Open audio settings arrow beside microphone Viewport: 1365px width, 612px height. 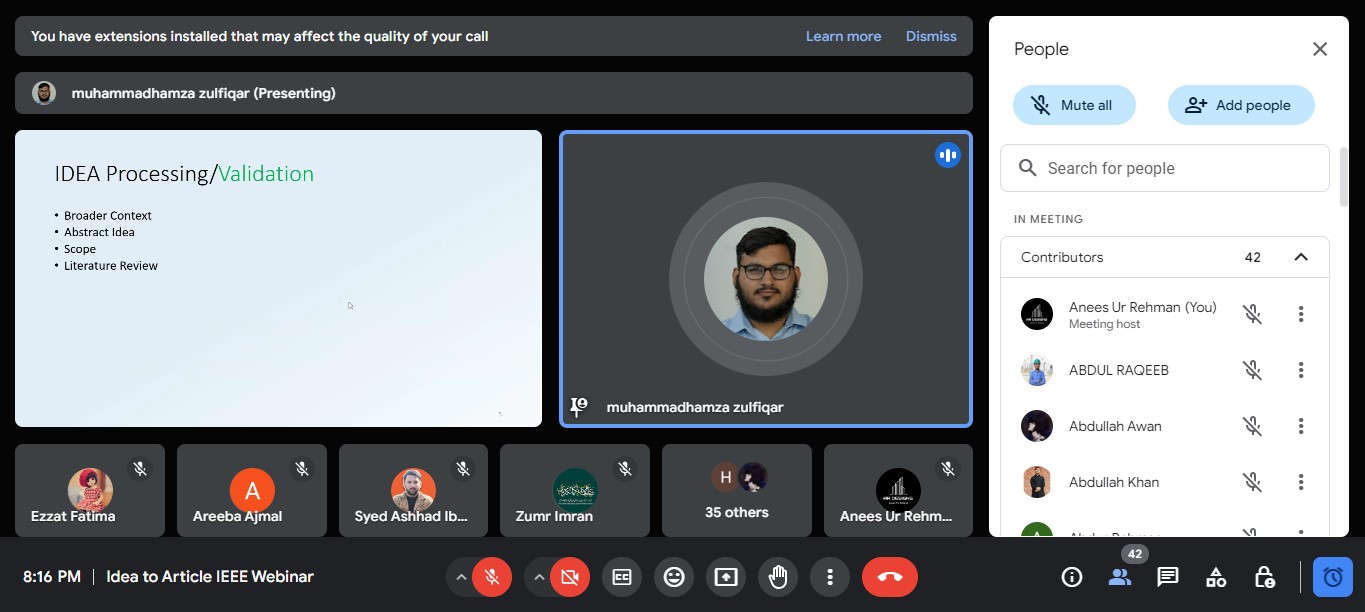(460, 577)
